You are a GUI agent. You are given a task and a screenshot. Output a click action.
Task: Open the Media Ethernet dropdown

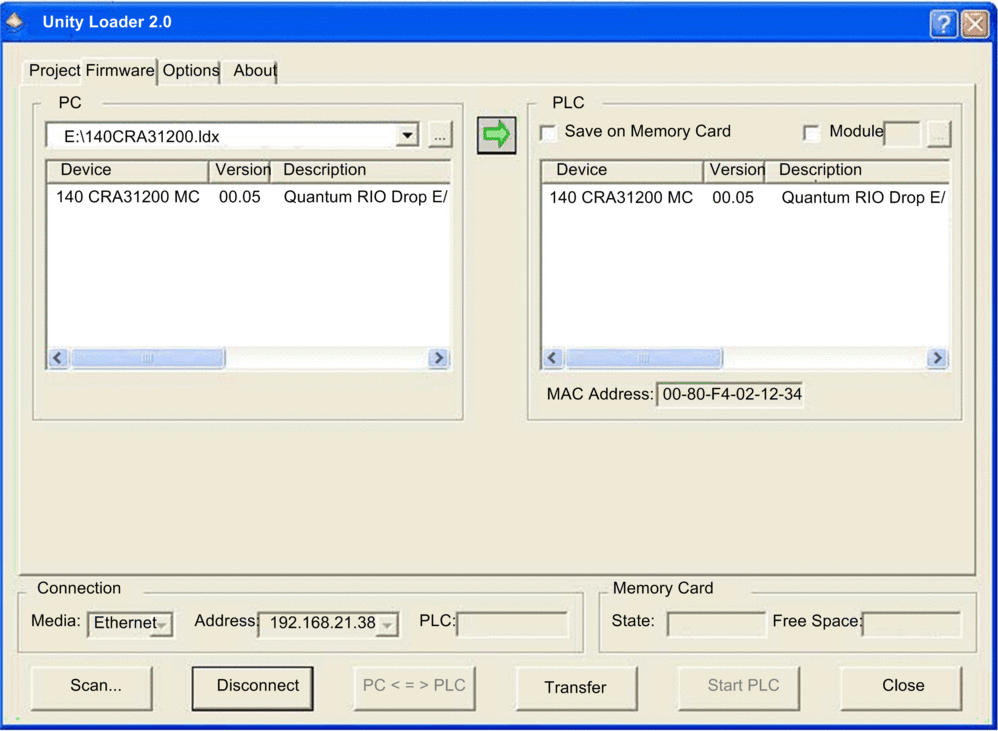(163, 624)
